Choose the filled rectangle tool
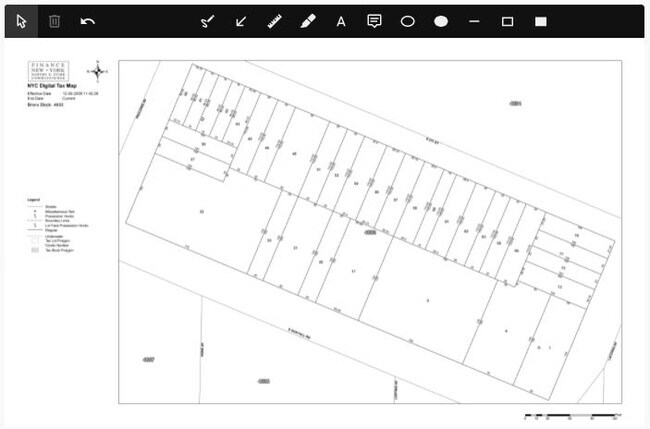This screenshot has width=650, height=429. coord(540,21)
